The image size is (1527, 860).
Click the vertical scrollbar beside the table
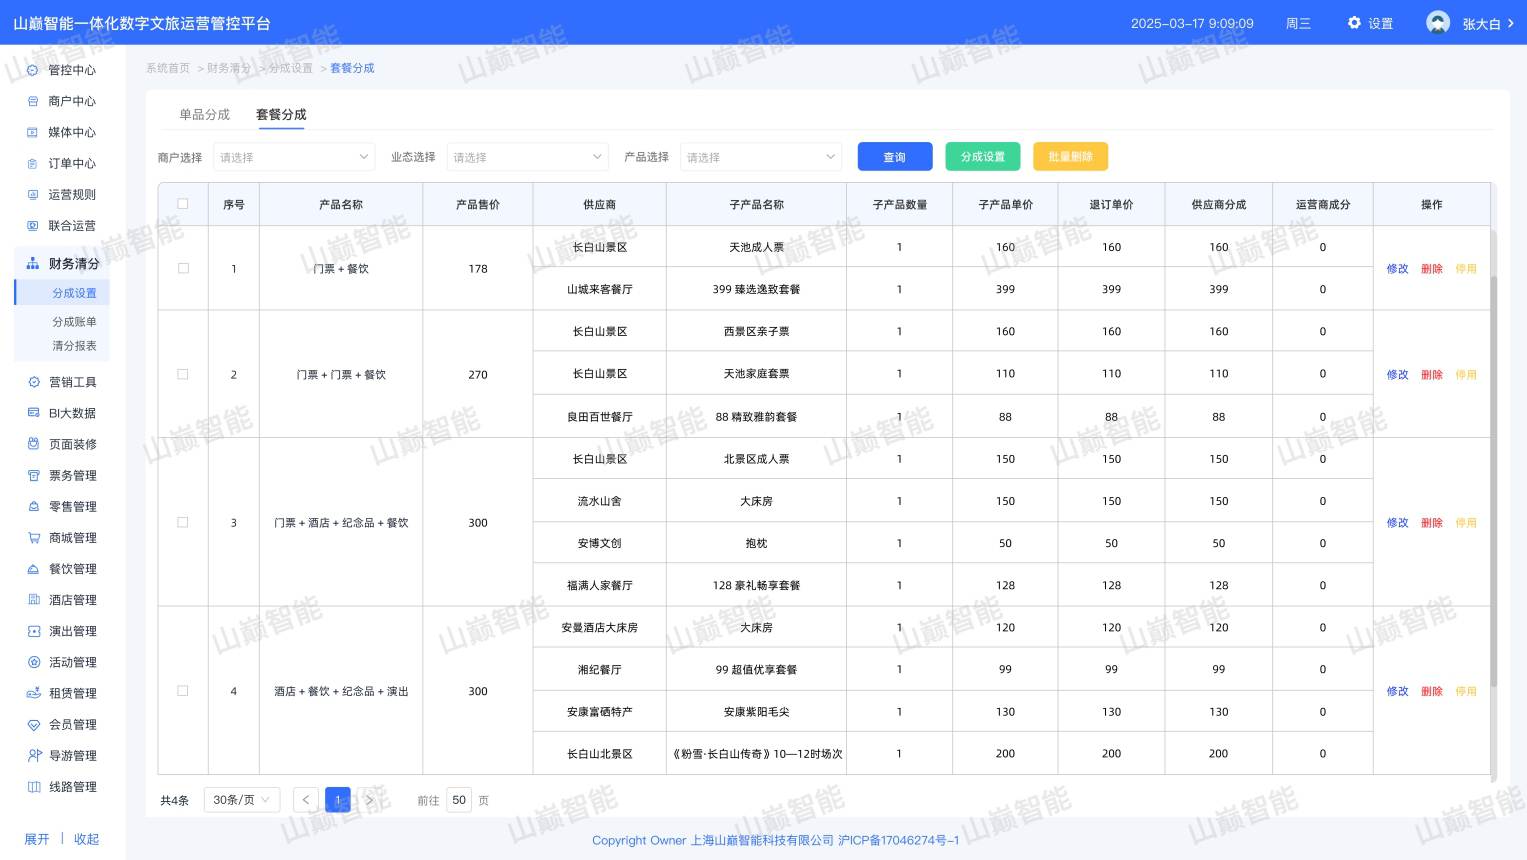pos(1494,480)
